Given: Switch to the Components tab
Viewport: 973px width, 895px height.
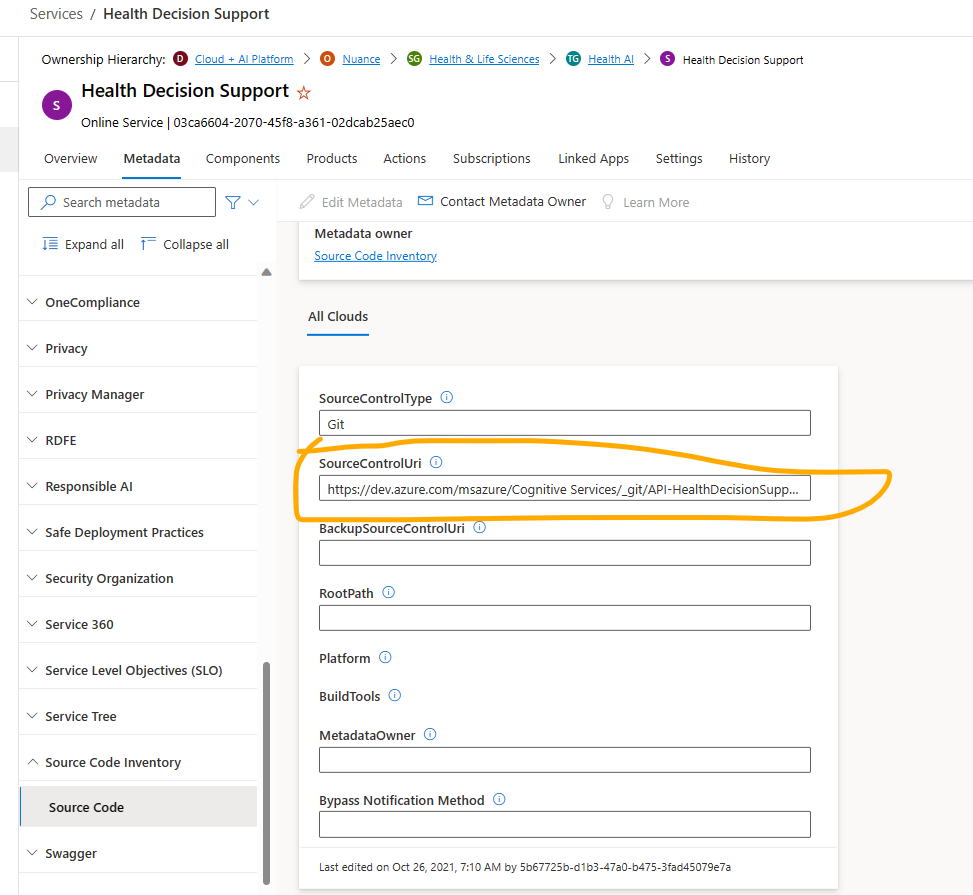Looking at the screenshot, I should 242,158.
